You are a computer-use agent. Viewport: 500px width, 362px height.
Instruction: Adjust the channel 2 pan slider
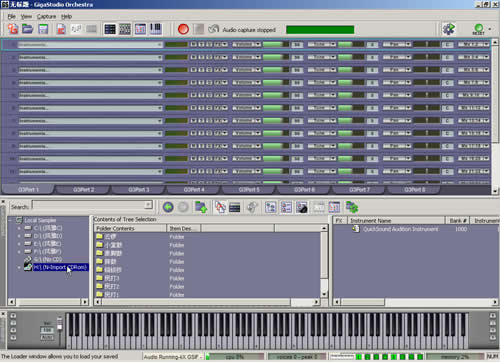click(x=426, y=57)
